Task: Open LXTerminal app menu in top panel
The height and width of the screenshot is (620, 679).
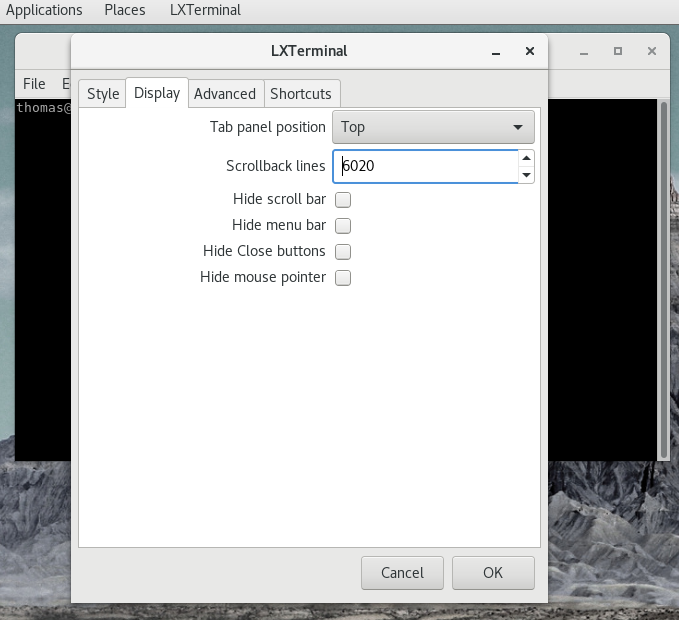Action: click(x=205, y=10)
